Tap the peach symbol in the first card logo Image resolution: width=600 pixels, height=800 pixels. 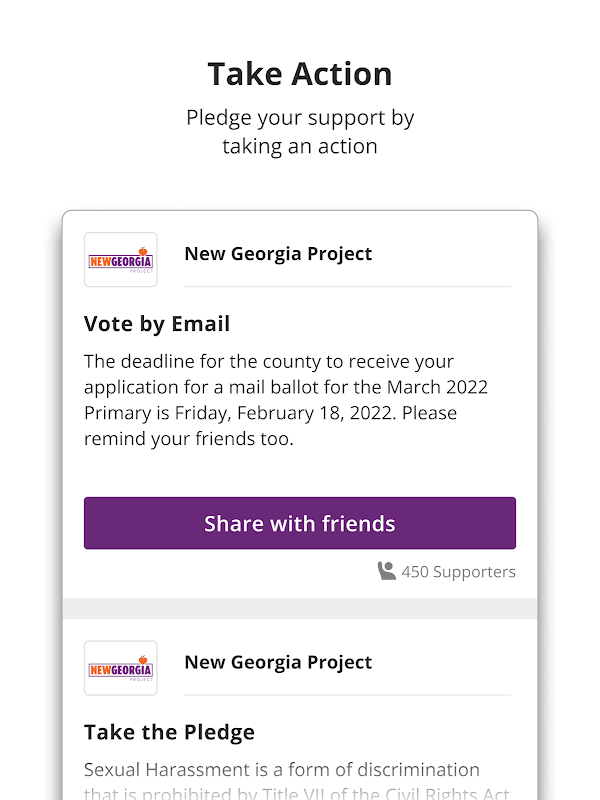(x=143, y=250)
